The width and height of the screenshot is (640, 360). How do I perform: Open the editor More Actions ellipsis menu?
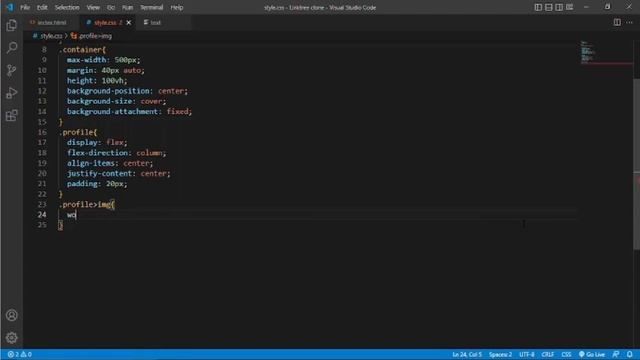629,22
